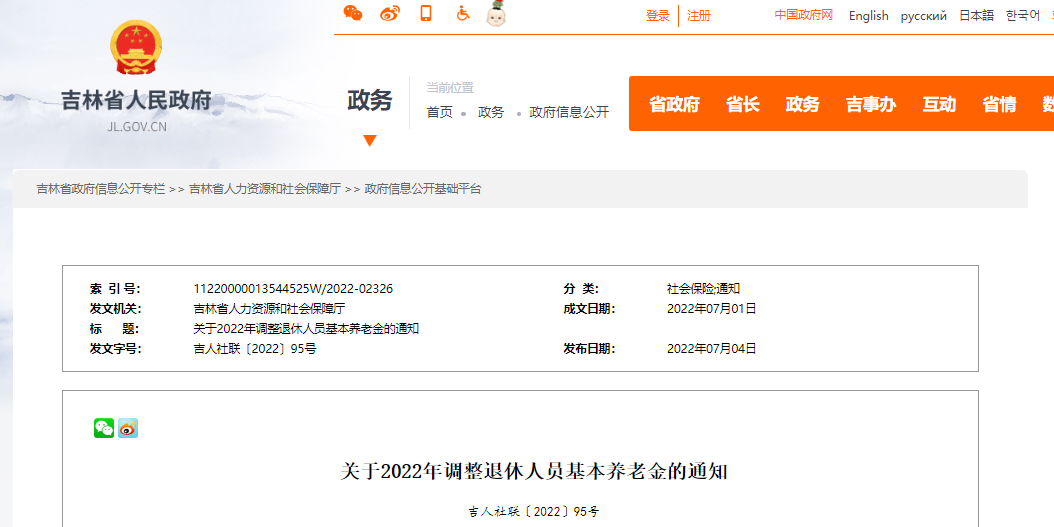Select title value 关于2022年调整退休人员基本养老金的通知 in info table
The height and width of the screenshot is (527, 1054).
point(307,329)
